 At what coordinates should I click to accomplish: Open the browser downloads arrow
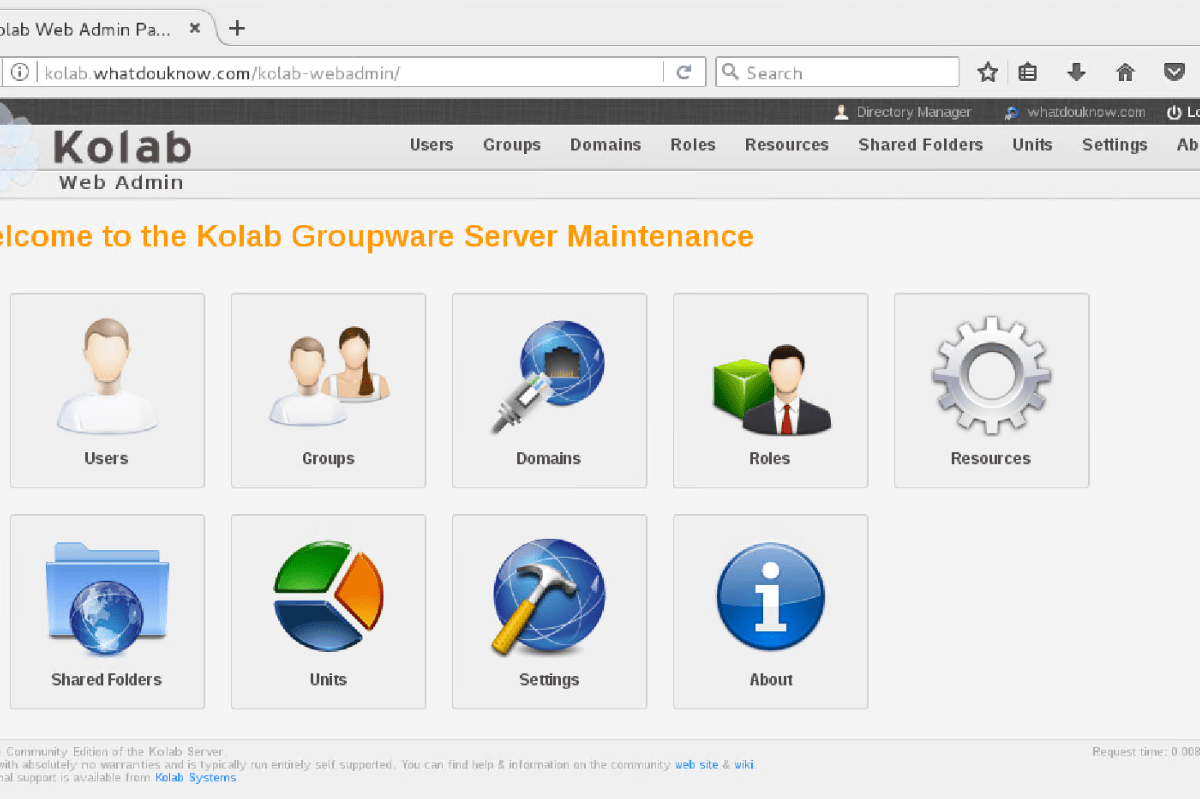click(1076, 72)
